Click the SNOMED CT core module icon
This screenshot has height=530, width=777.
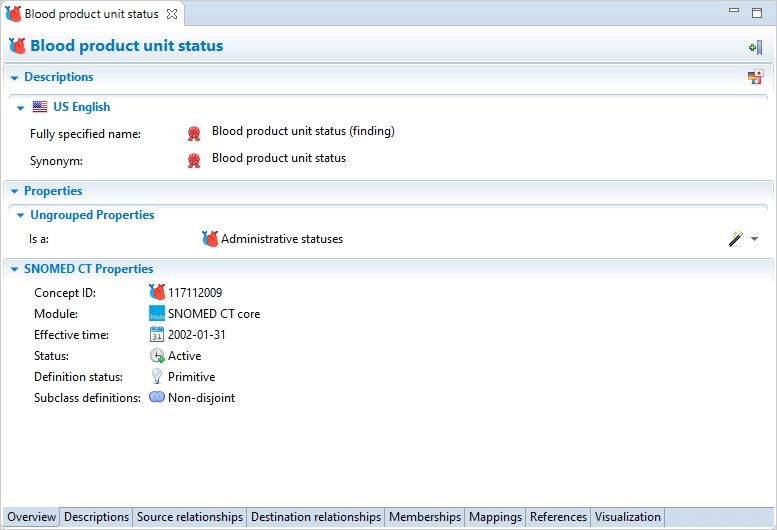(157, 314)
